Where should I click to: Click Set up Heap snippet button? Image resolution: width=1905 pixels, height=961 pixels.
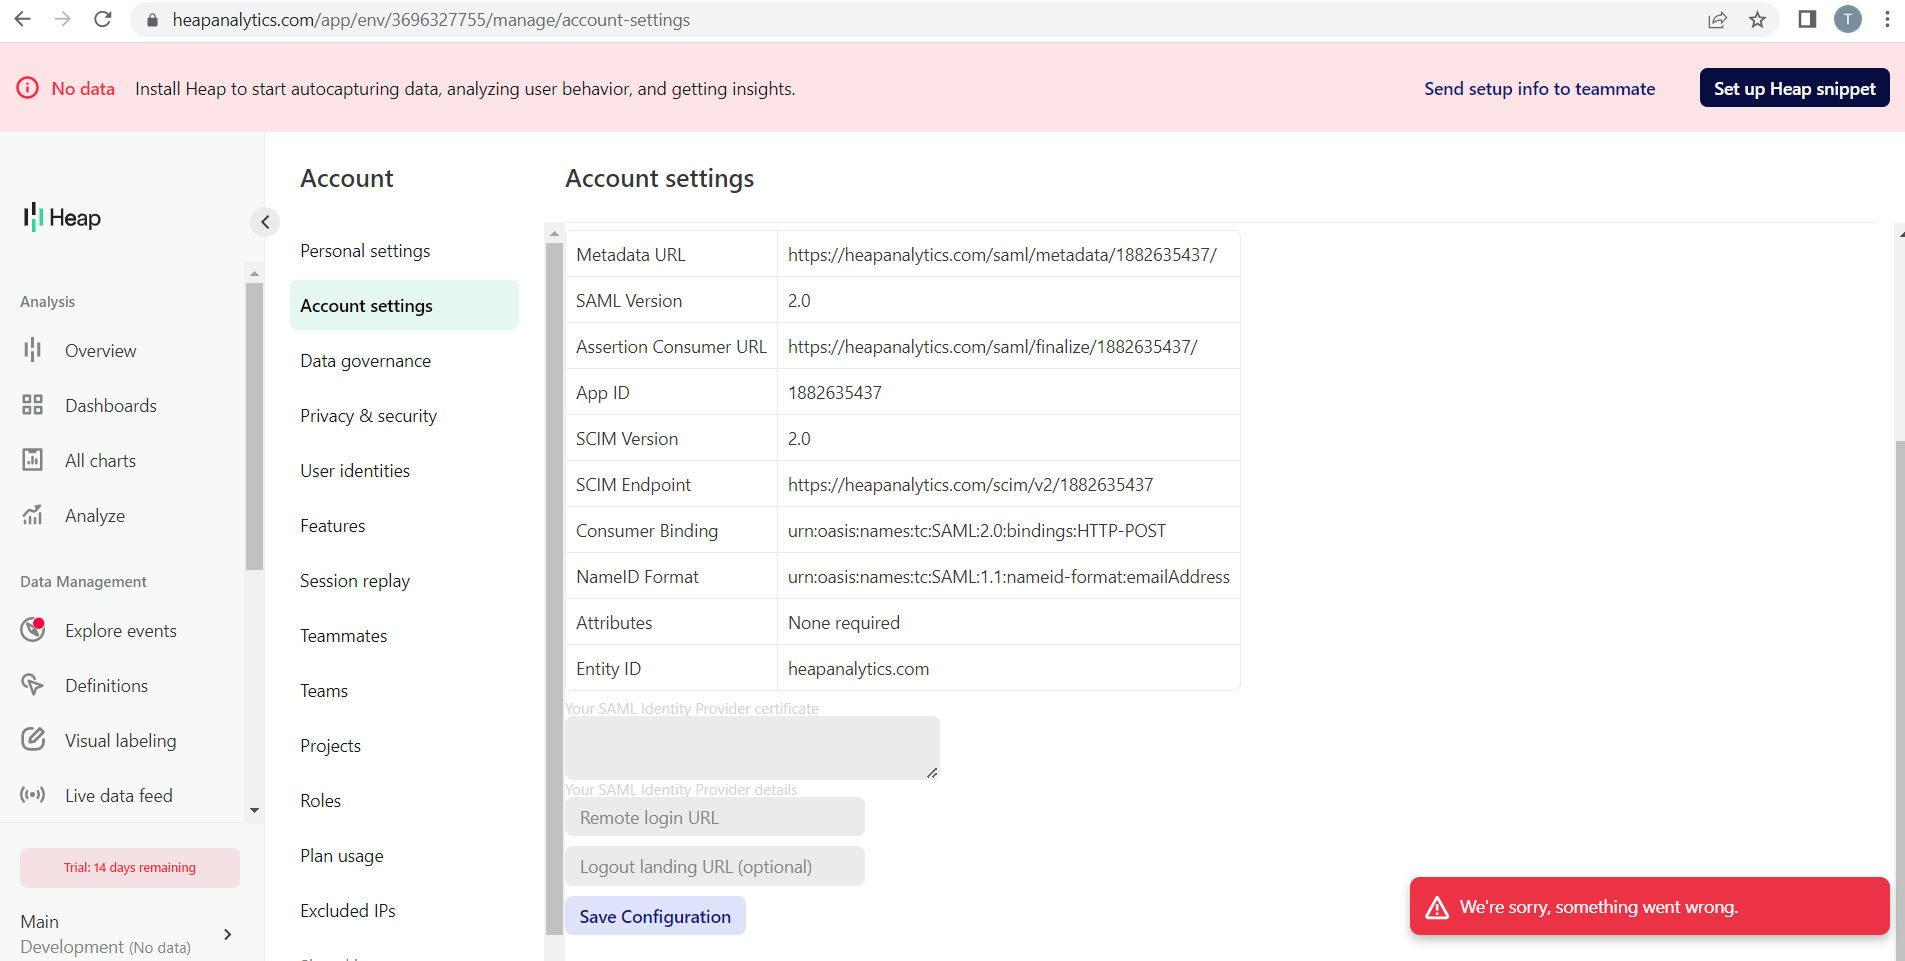pyautogui.click(x=1794, y=88)
